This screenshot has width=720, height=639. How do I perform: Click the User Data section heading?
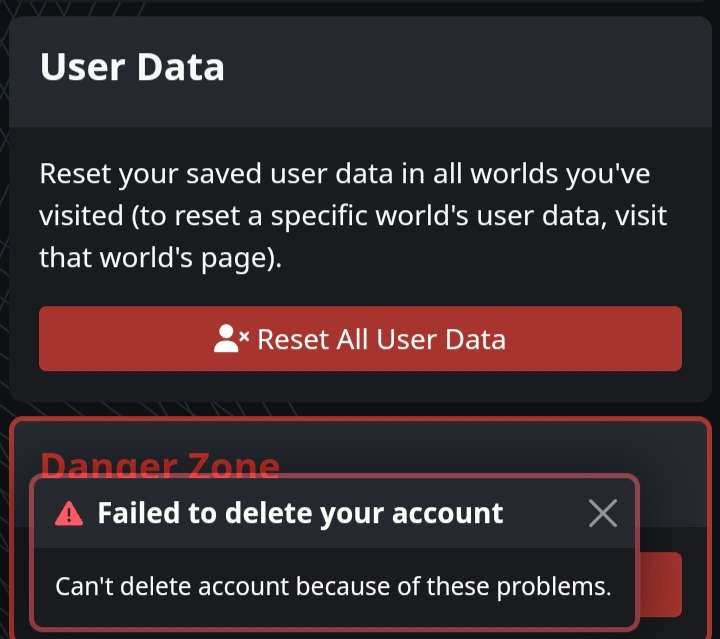[x=132, y=67]
